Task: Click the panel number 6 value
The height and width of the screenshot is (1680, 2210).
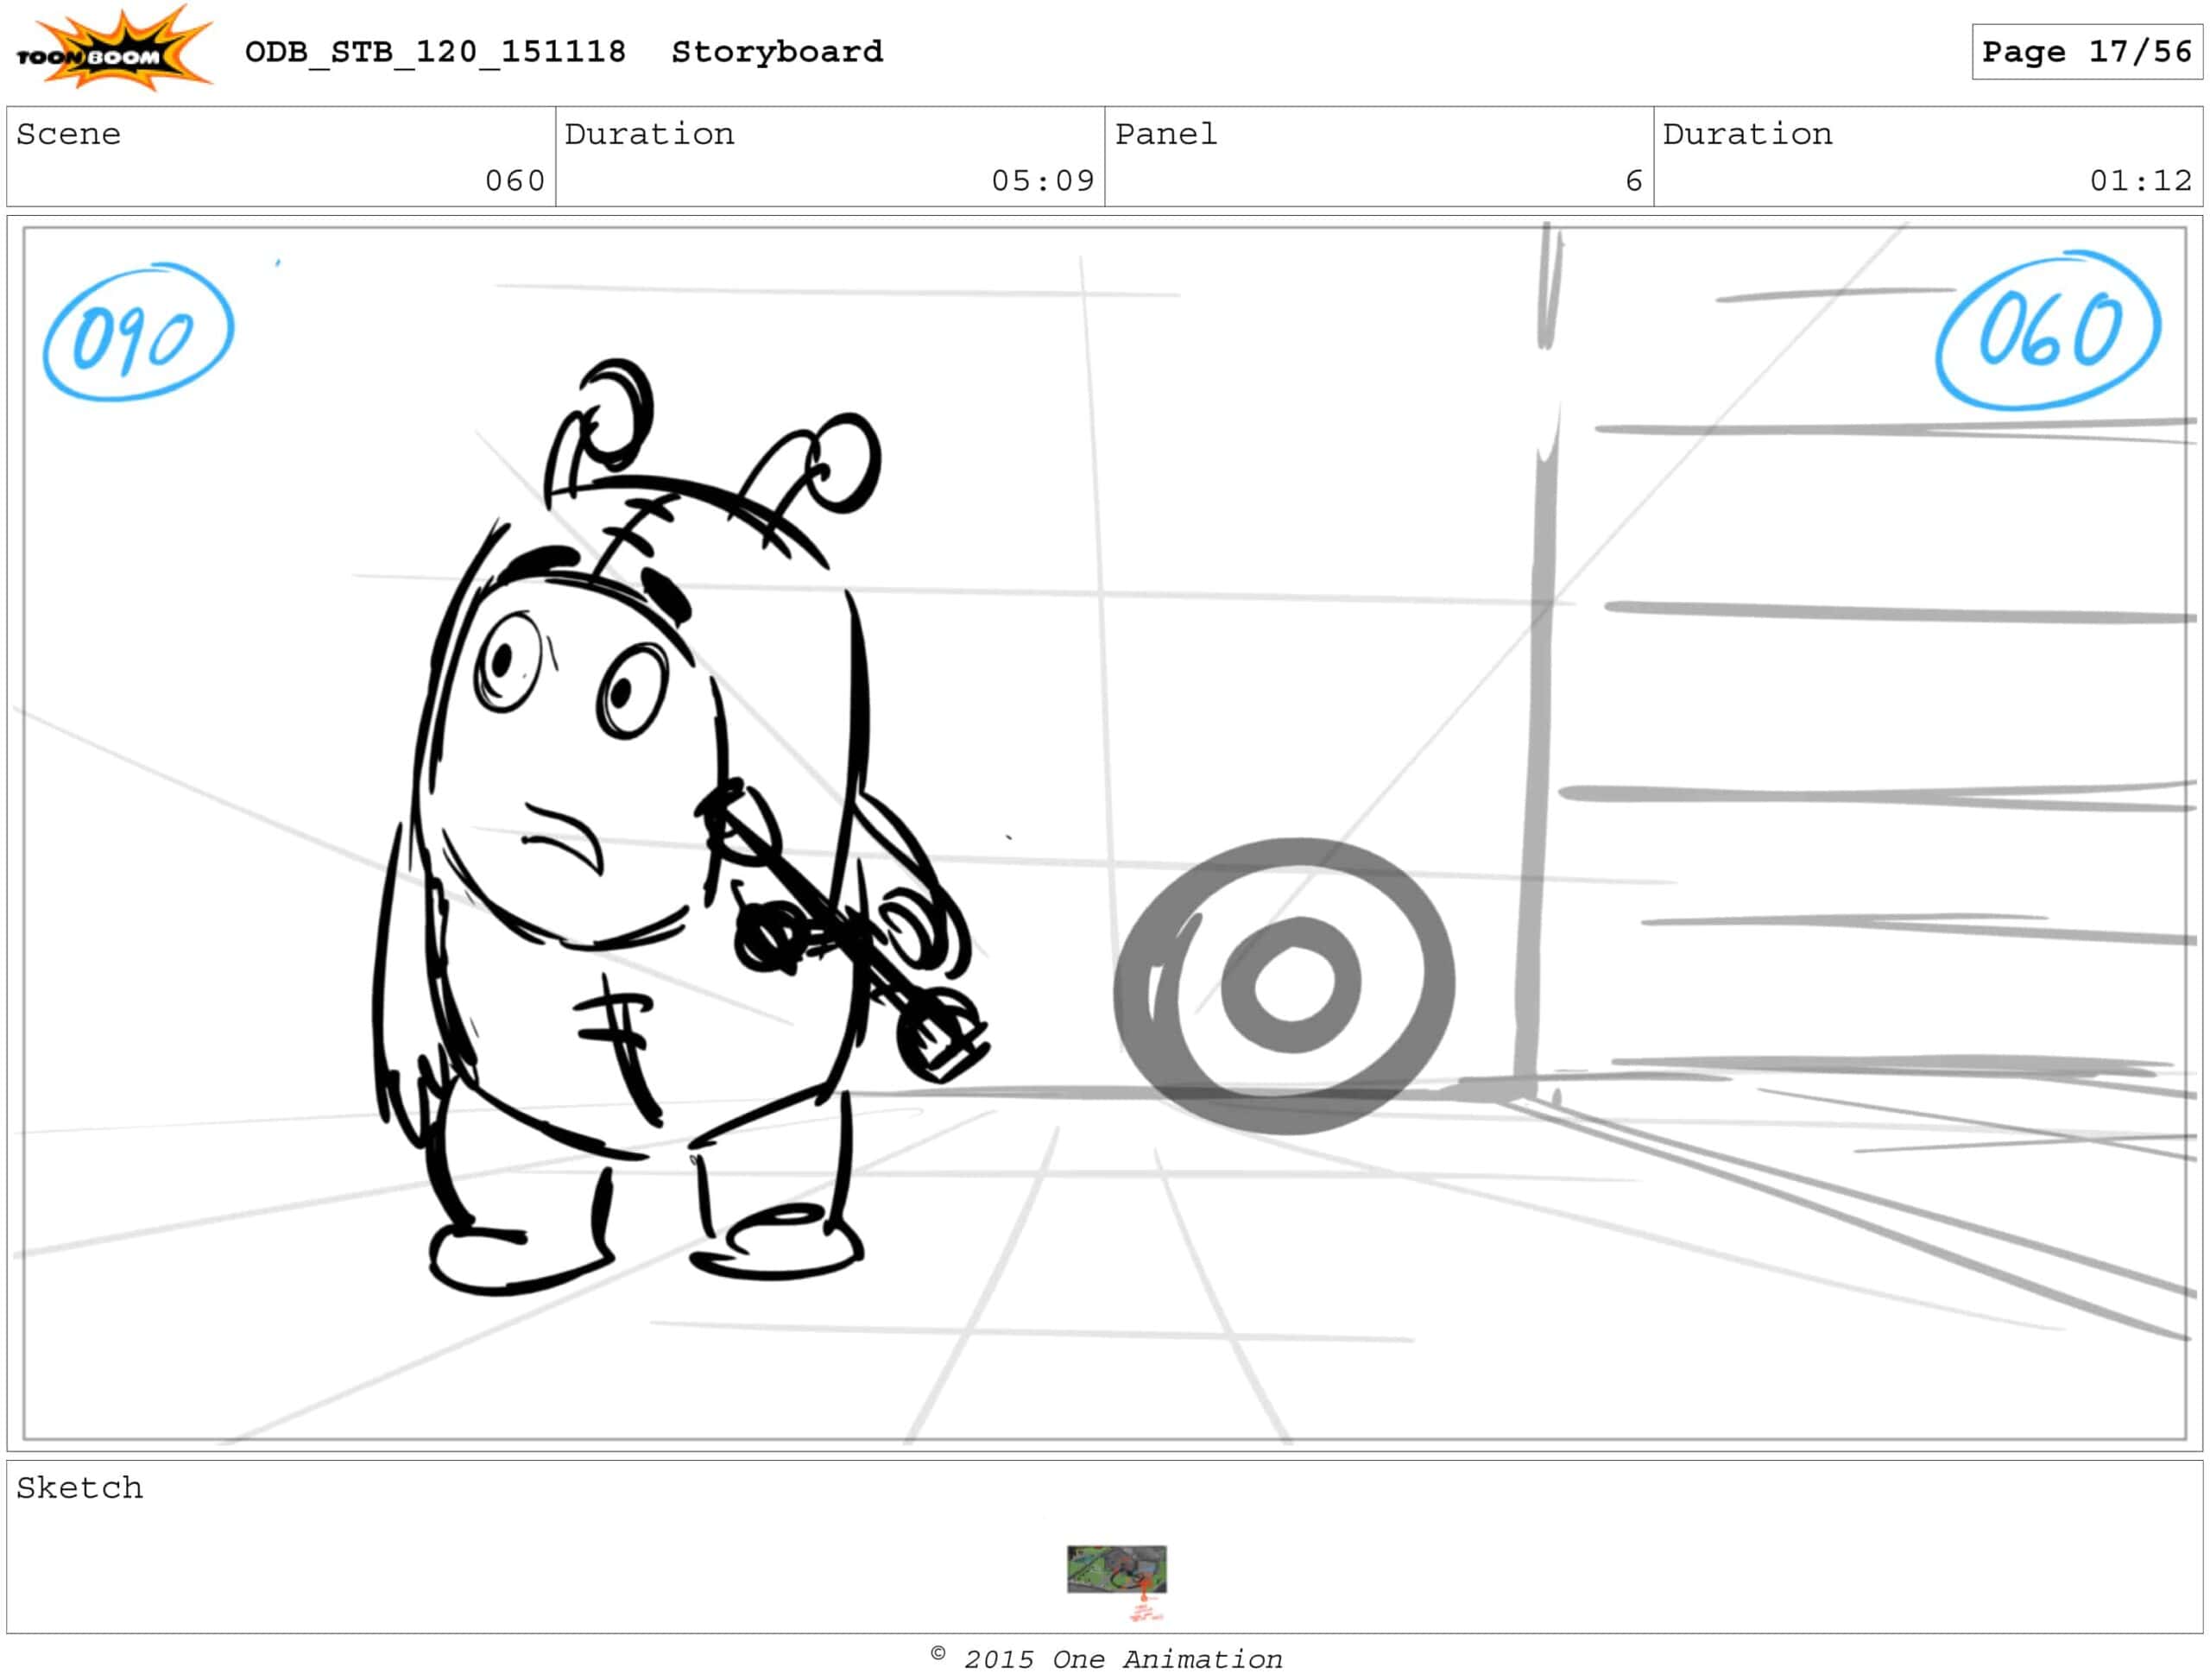Action: click(1634, 181)
